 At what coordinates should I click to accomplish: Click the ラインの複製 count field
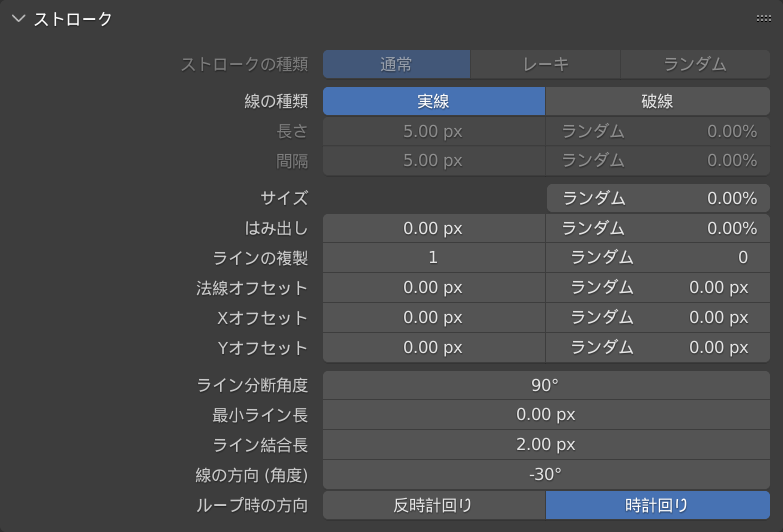click(433, 258)
